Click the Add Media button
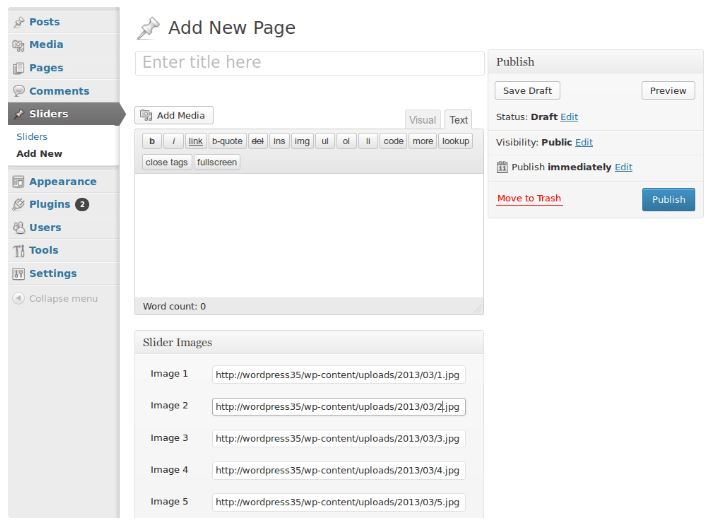This screenshot has width=711, height=527. [x=174, y=116]
